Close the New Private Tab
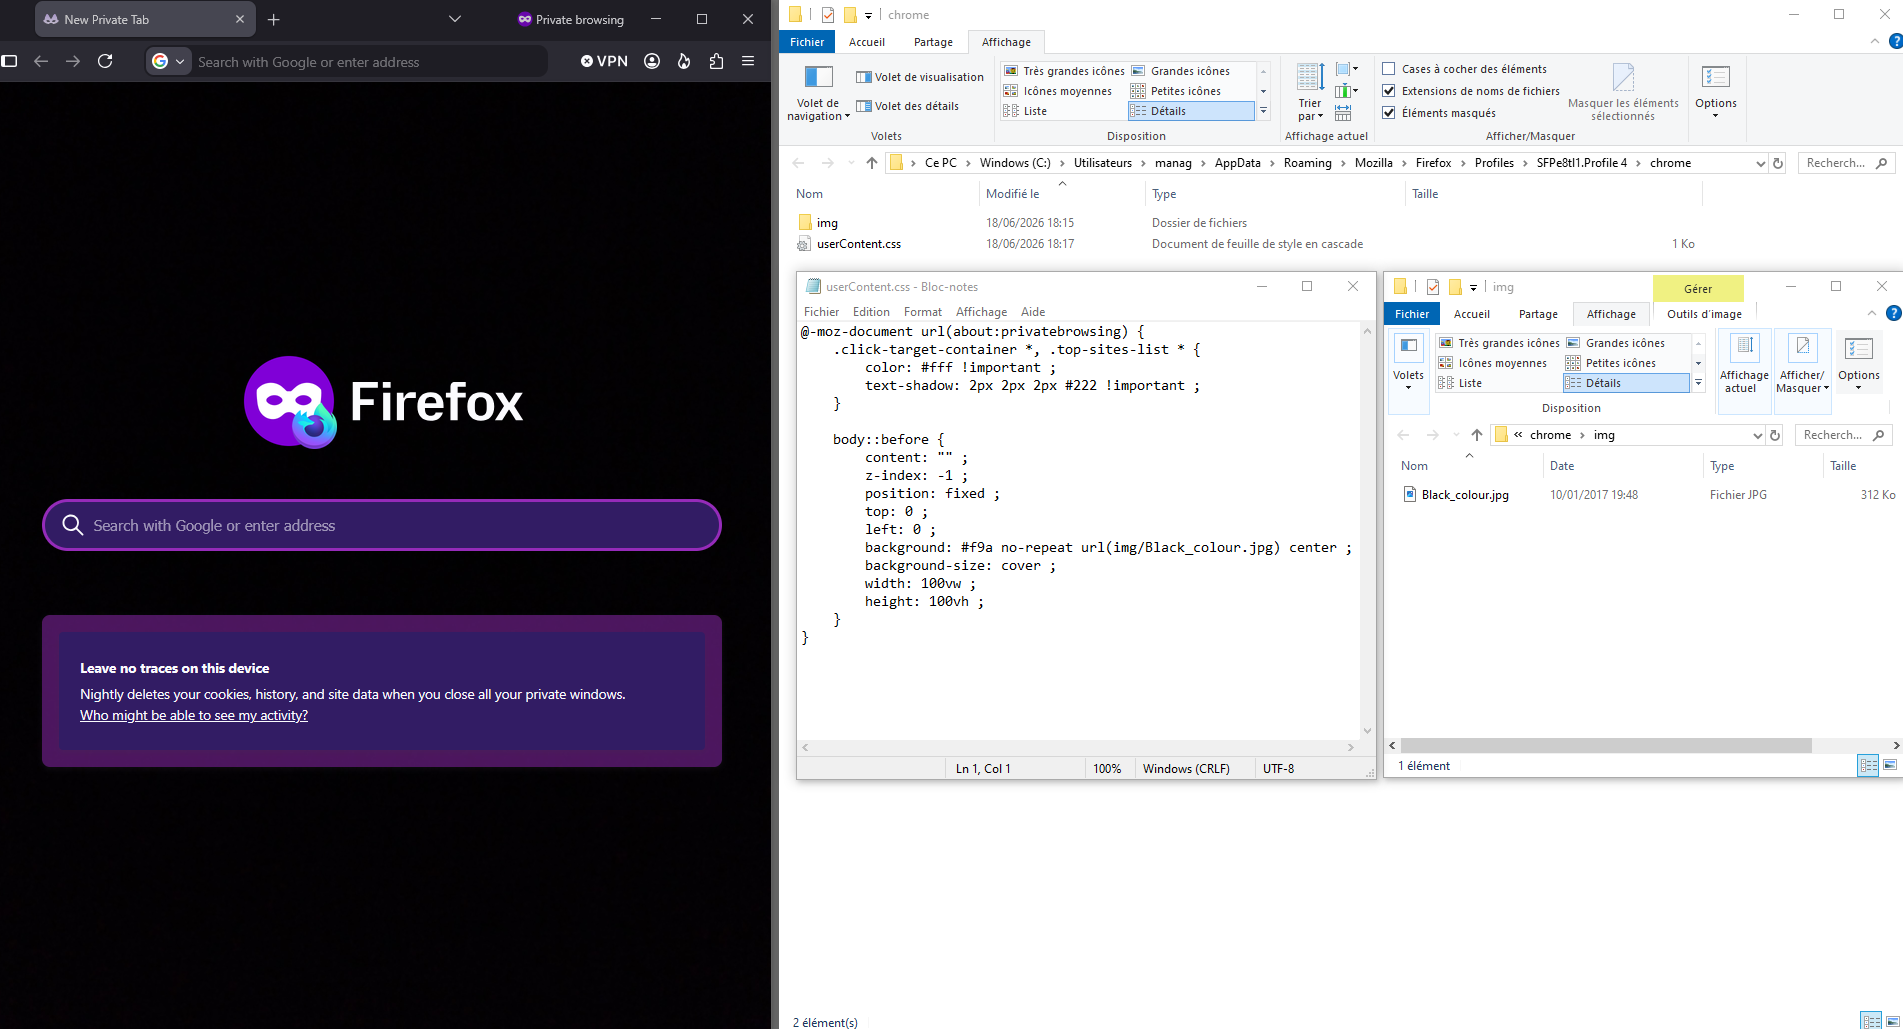Image resolution: width=1903 pixels, height=1029 pixels. (x=240, y=19)
